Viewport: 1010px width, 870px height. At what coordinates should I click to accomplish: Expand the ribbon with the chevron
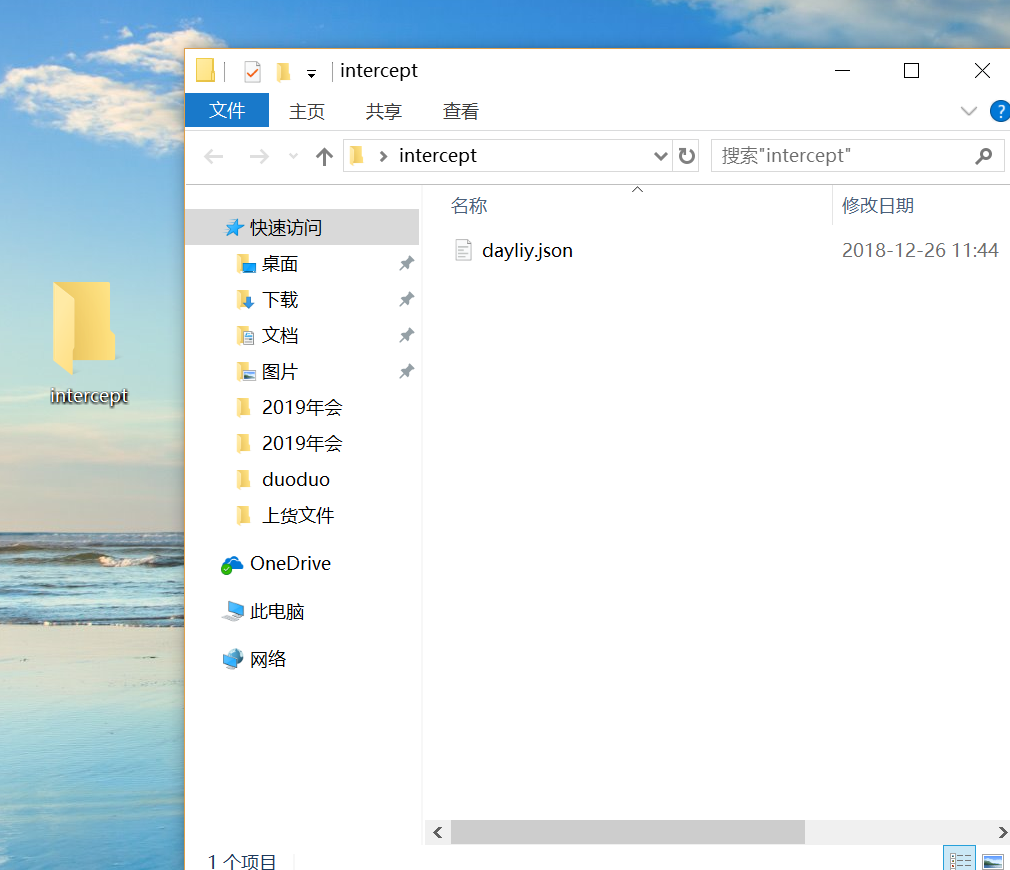point(968,111)
